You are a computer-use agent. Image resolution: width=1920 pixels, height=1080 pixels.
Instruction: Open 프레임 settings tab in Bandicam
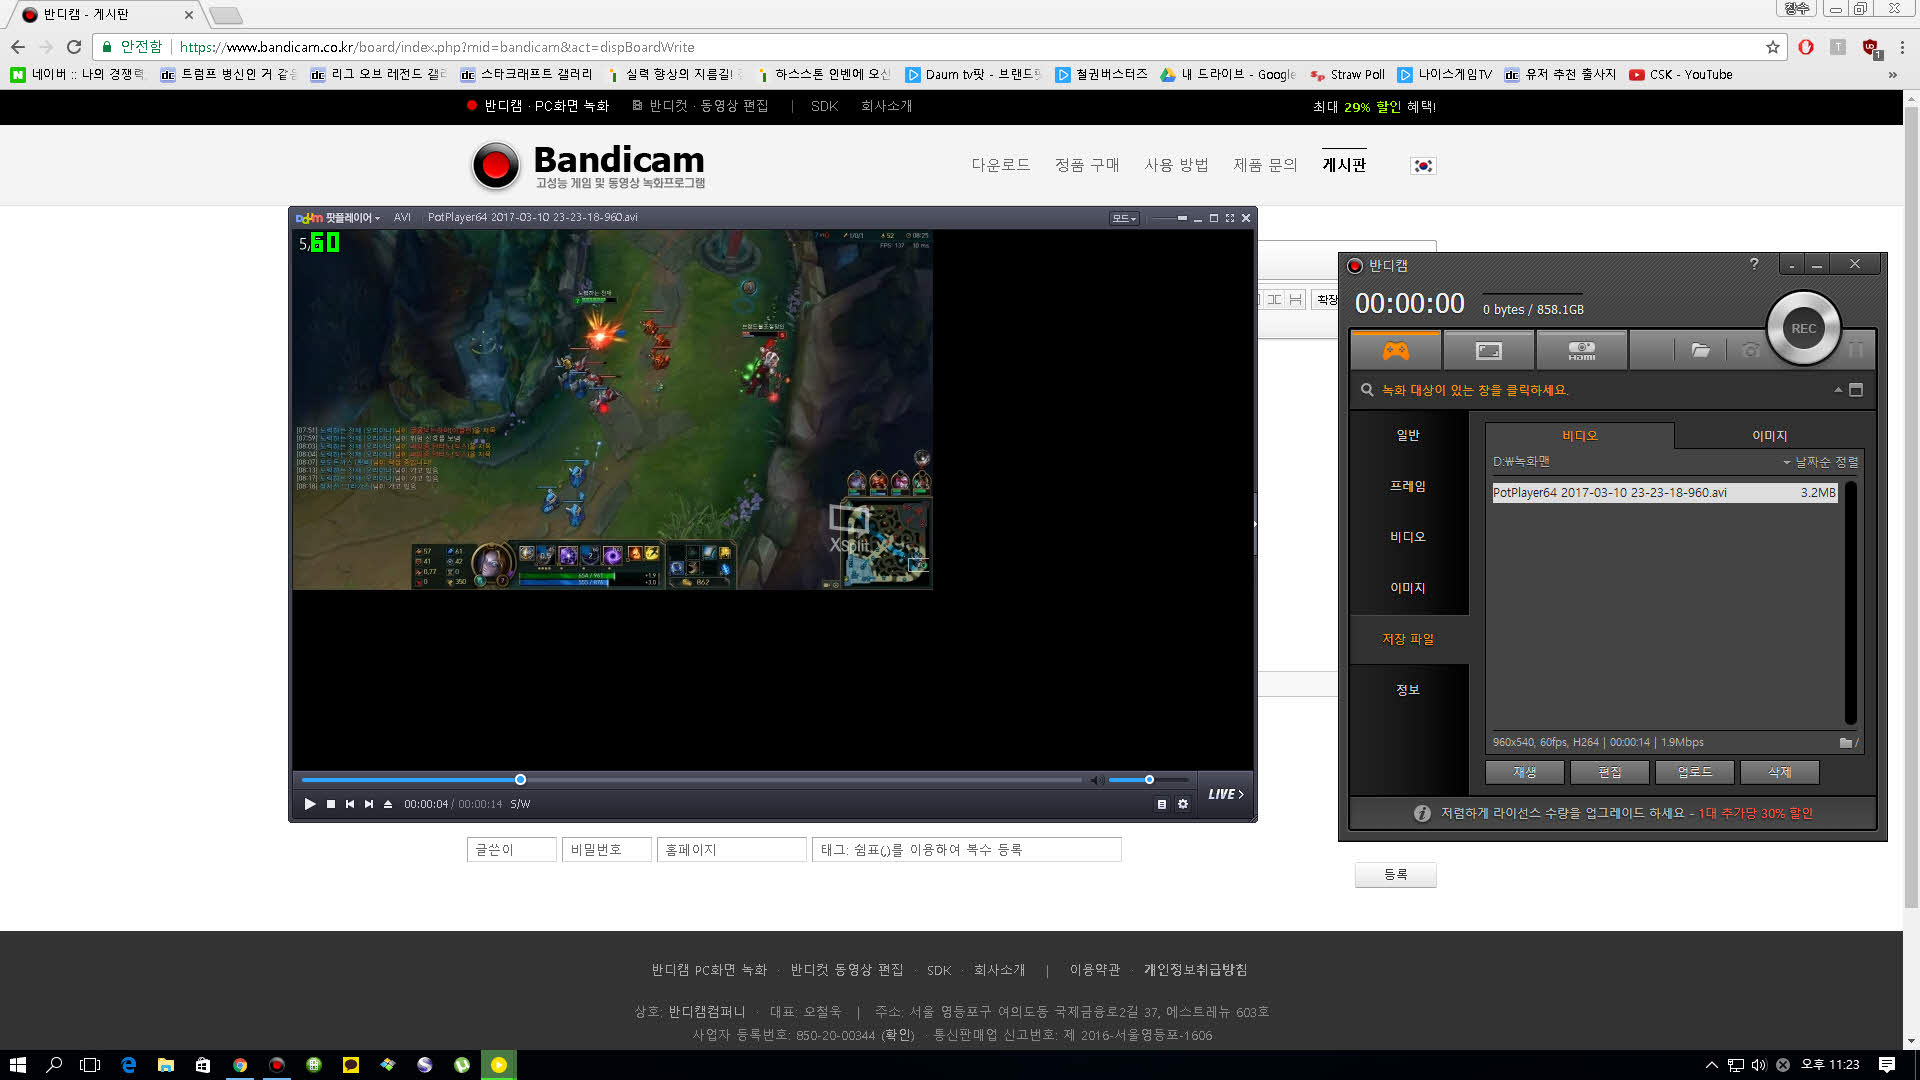click(x=1408, y=486)
